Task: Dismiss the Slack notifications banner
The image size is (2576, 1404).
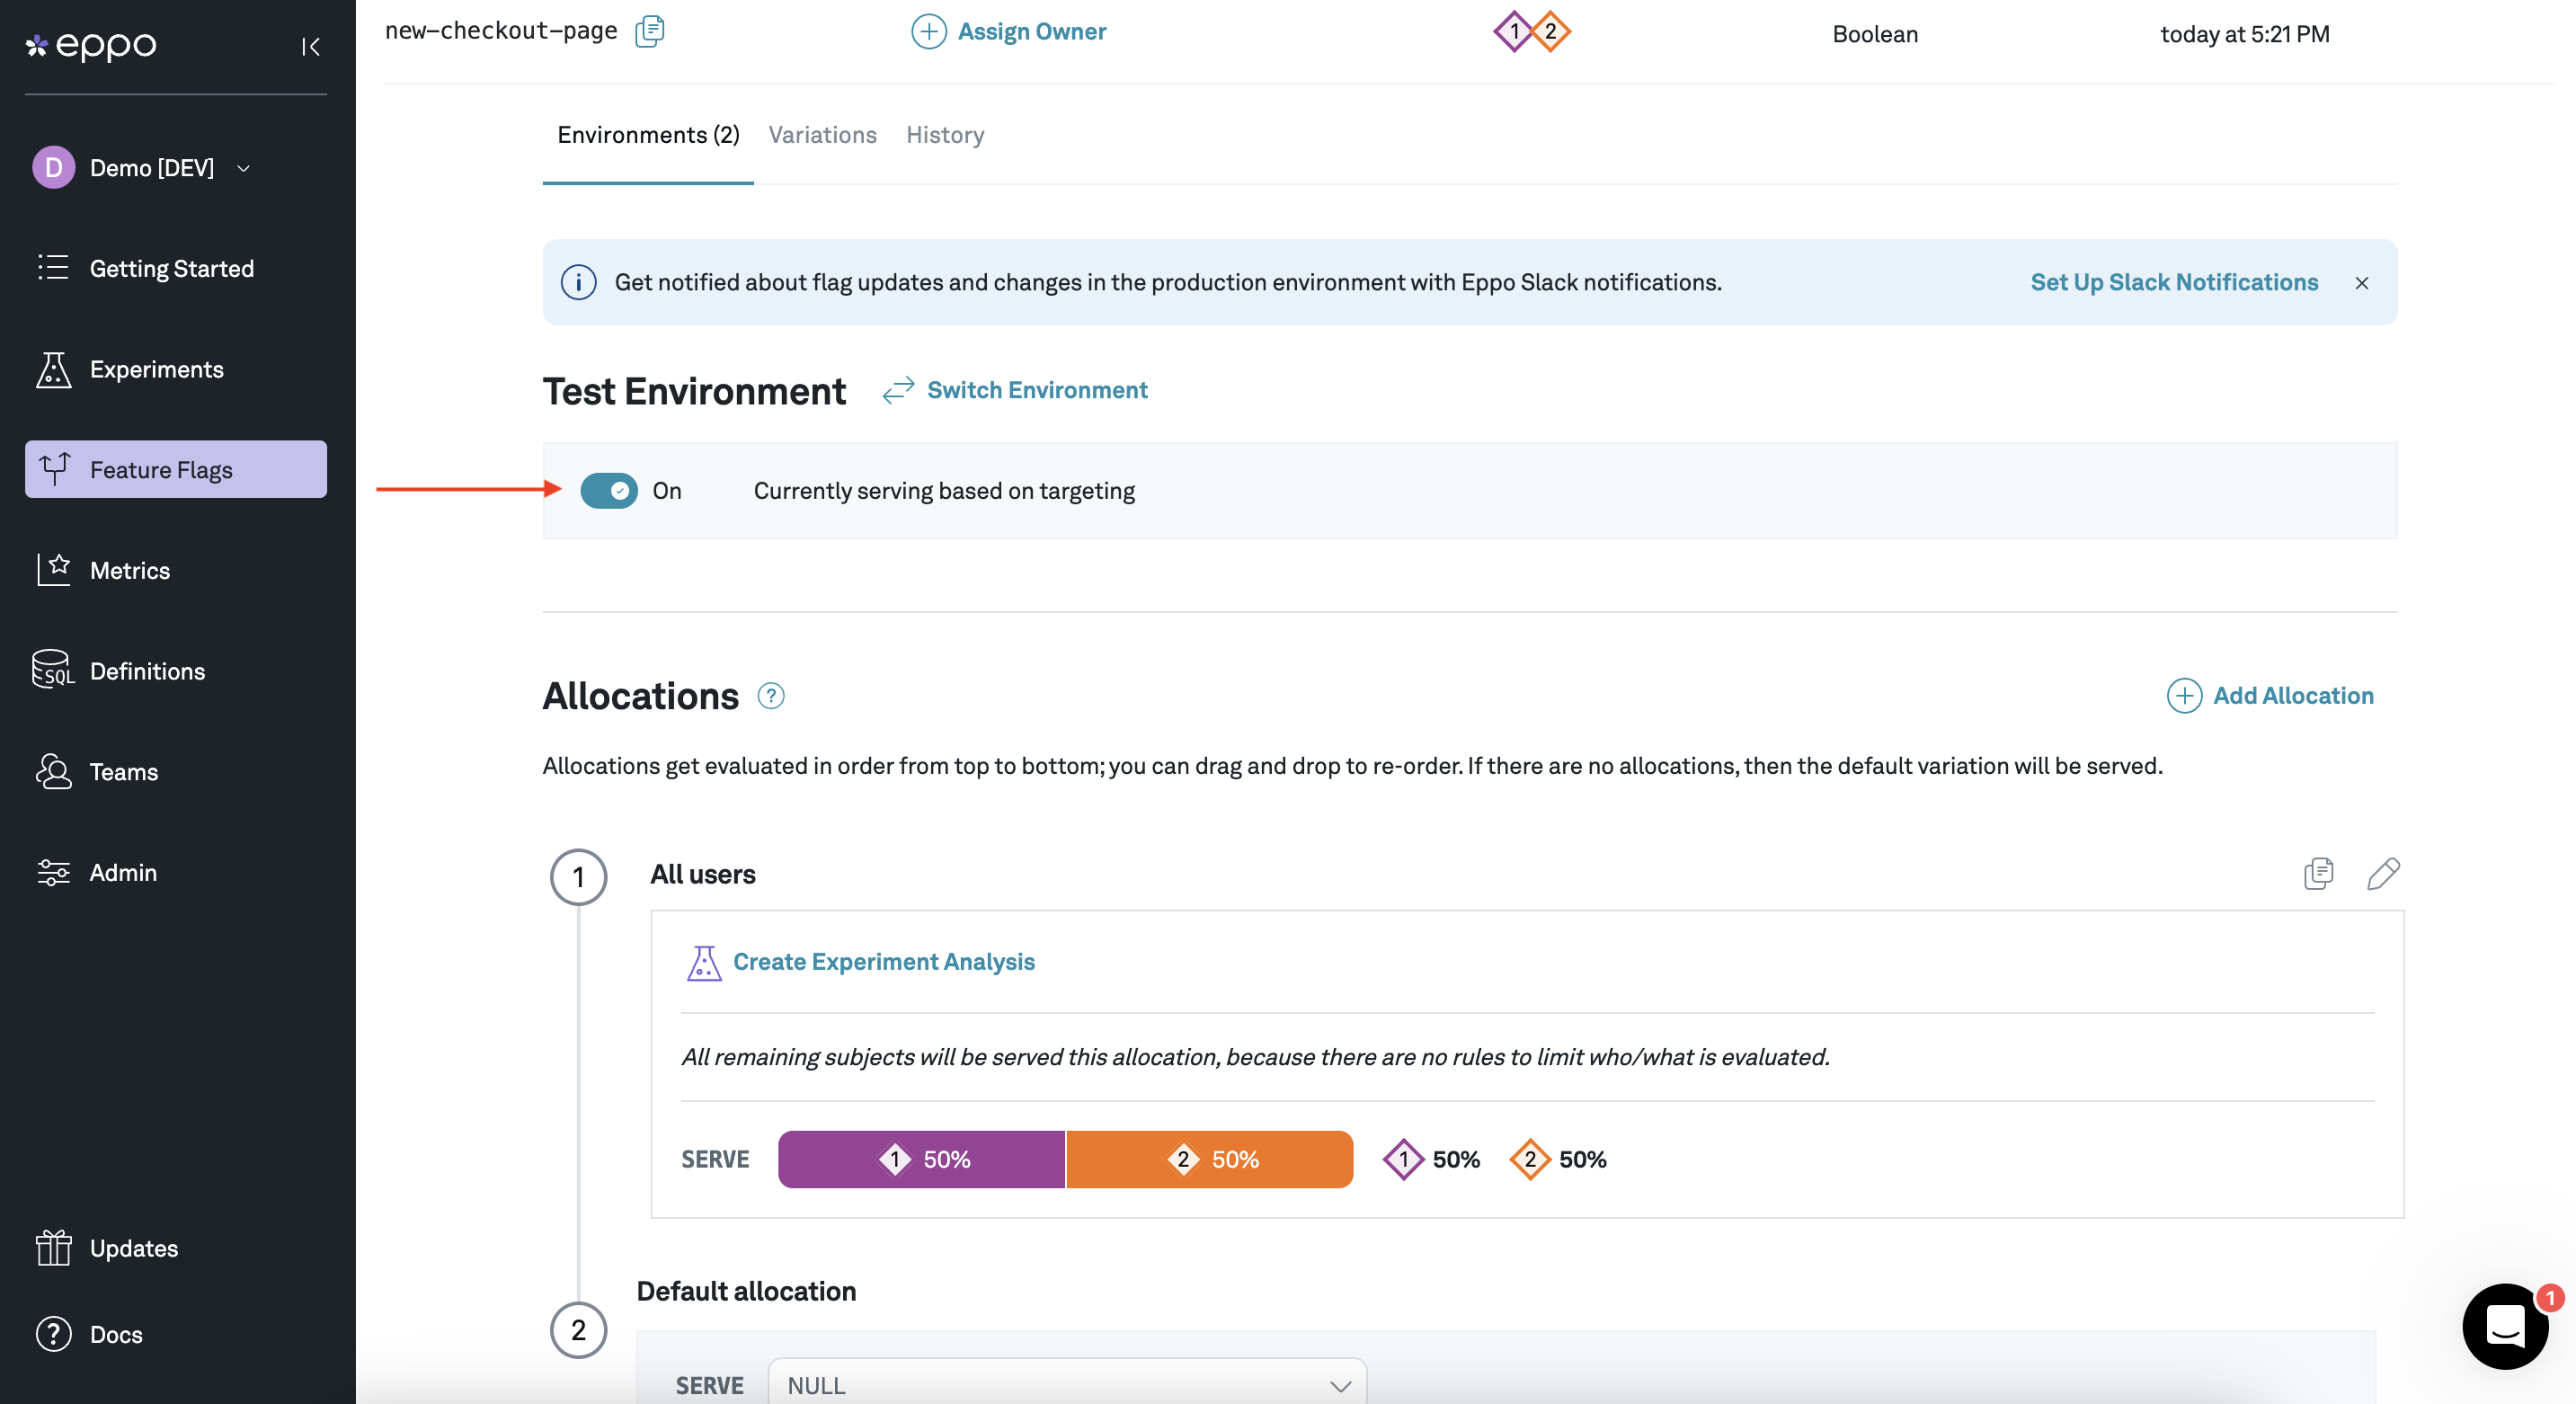Action: point(2362,283)
